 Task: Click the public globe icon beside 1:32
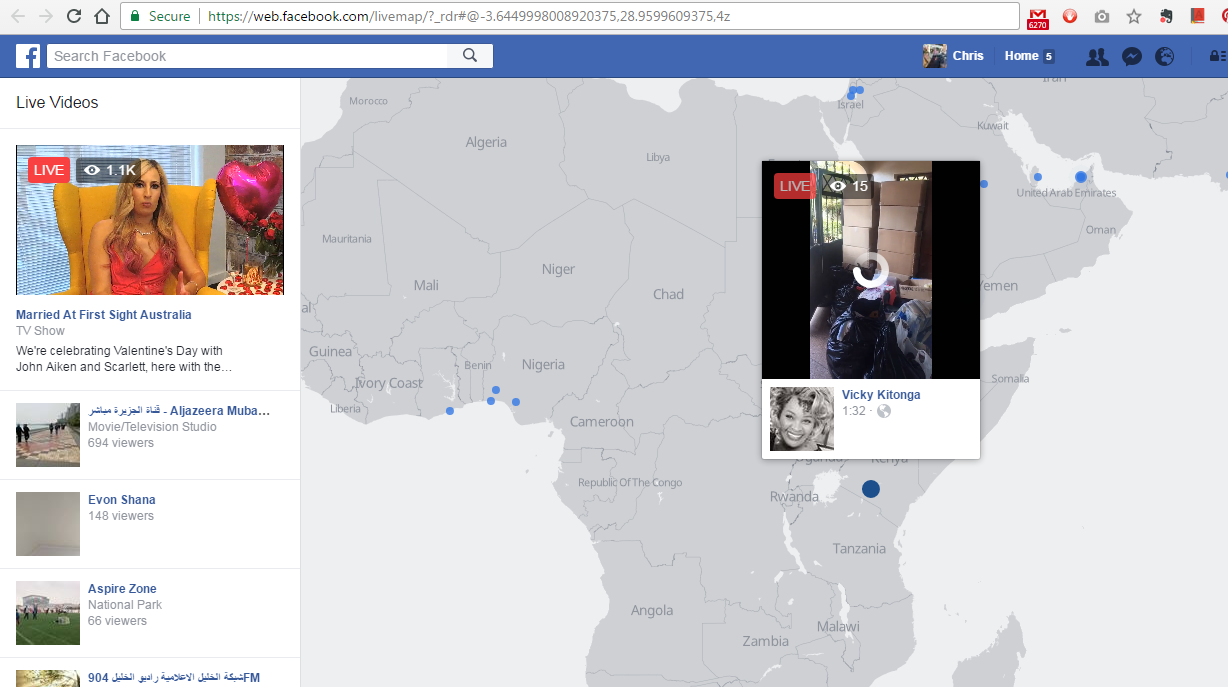(884, 411)
